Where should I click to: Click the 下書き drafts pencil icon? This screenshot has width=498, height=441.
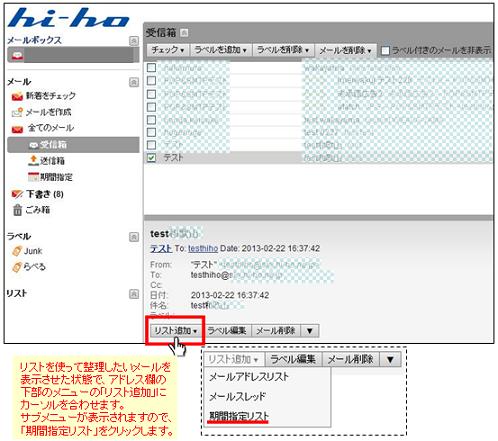pyautogui.click(x=17, y=194)
